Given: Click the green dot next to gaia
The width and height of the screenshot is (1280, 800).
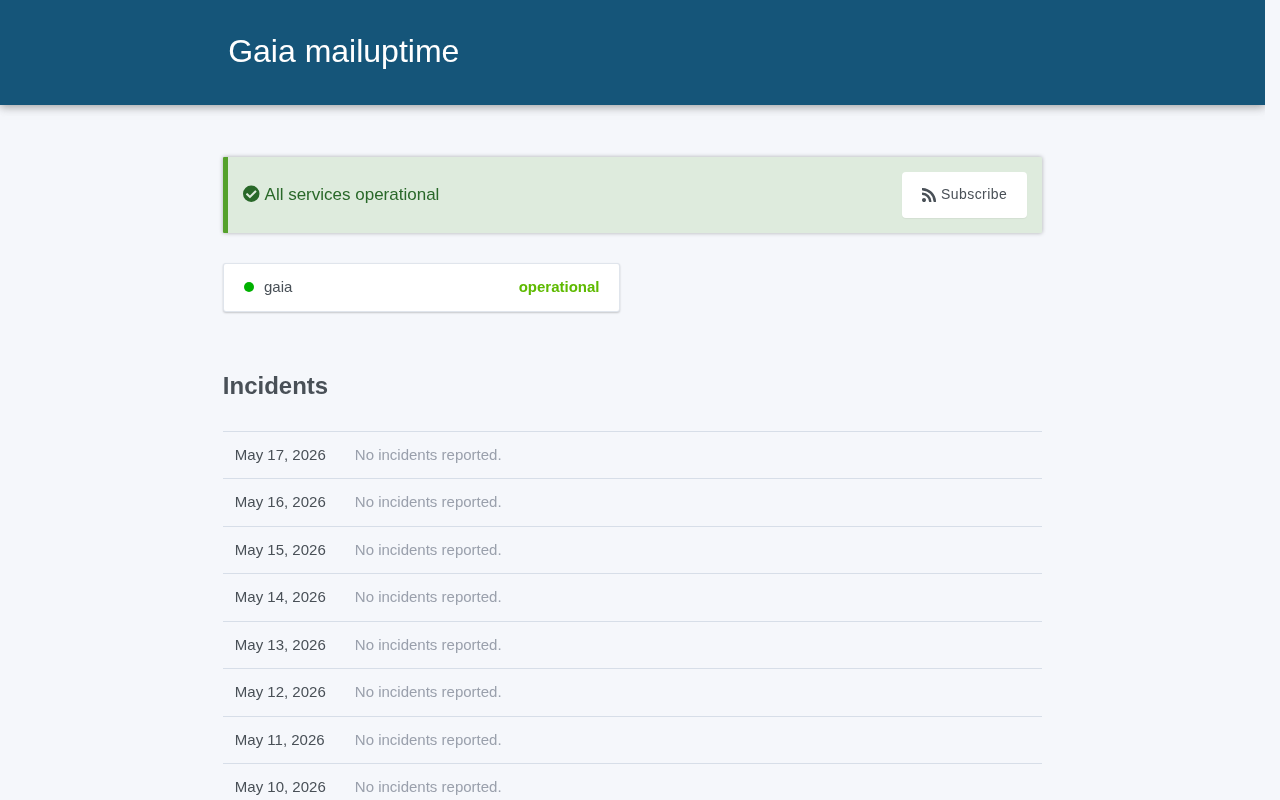Looking at the screenshot, I should [249, 287].
